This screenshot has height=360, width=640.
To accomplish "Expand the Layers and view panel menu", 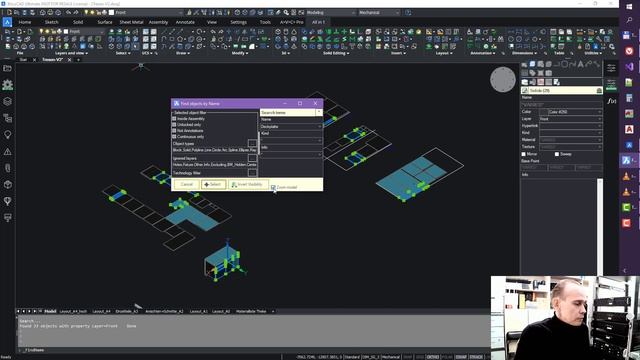I will [71, 53].
